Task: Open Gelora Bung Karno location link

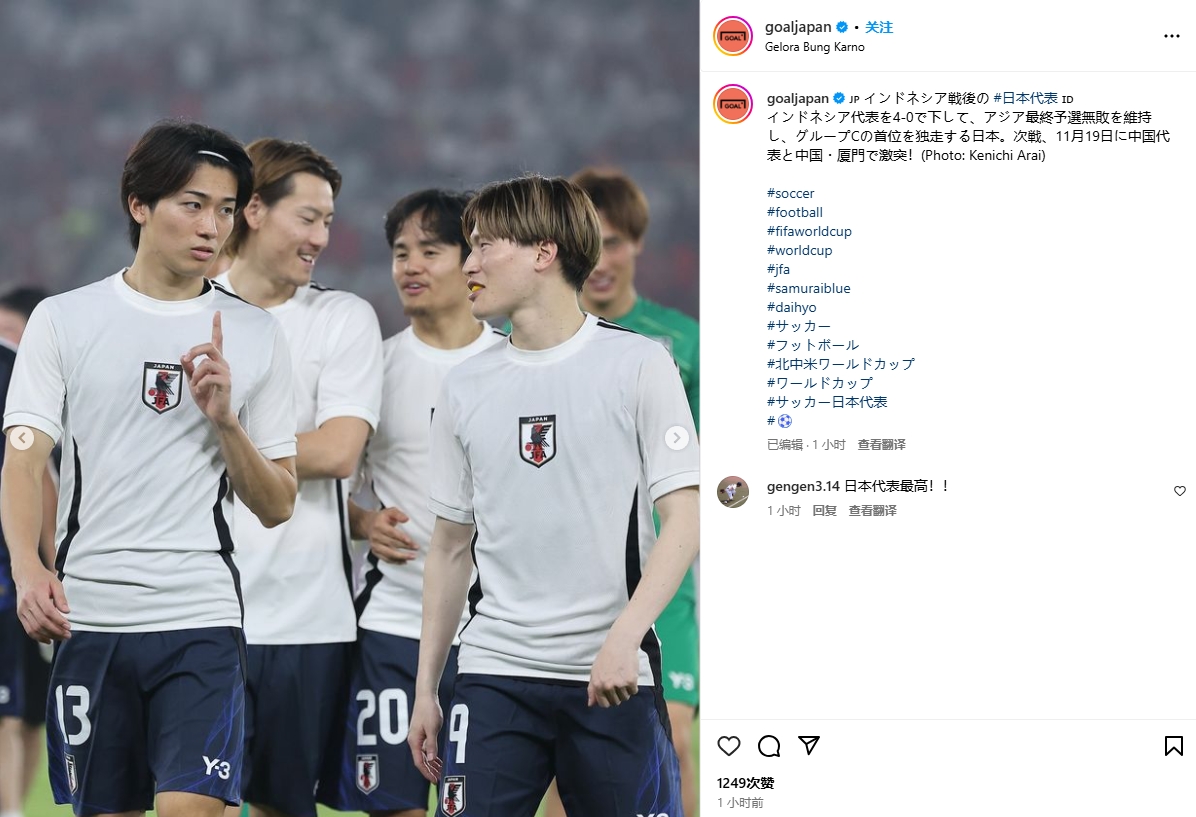Action: click(815, 47)
